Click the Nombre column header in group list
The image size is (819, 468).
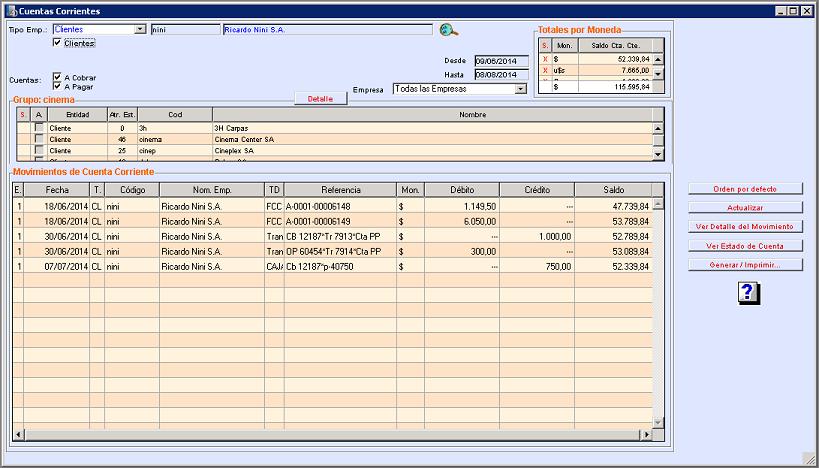point(432,114)
